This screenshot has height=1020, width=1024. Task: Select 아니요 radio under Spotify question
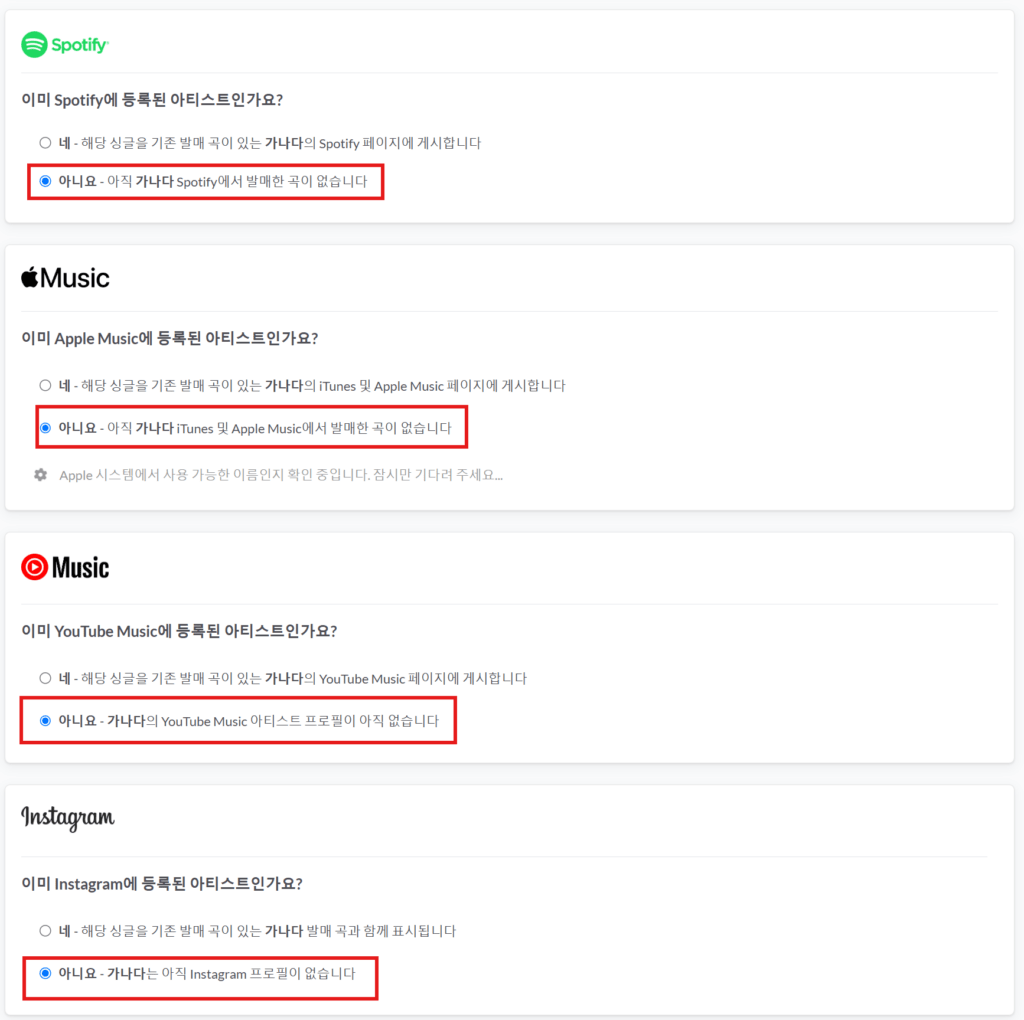click(x=45, y=181)
